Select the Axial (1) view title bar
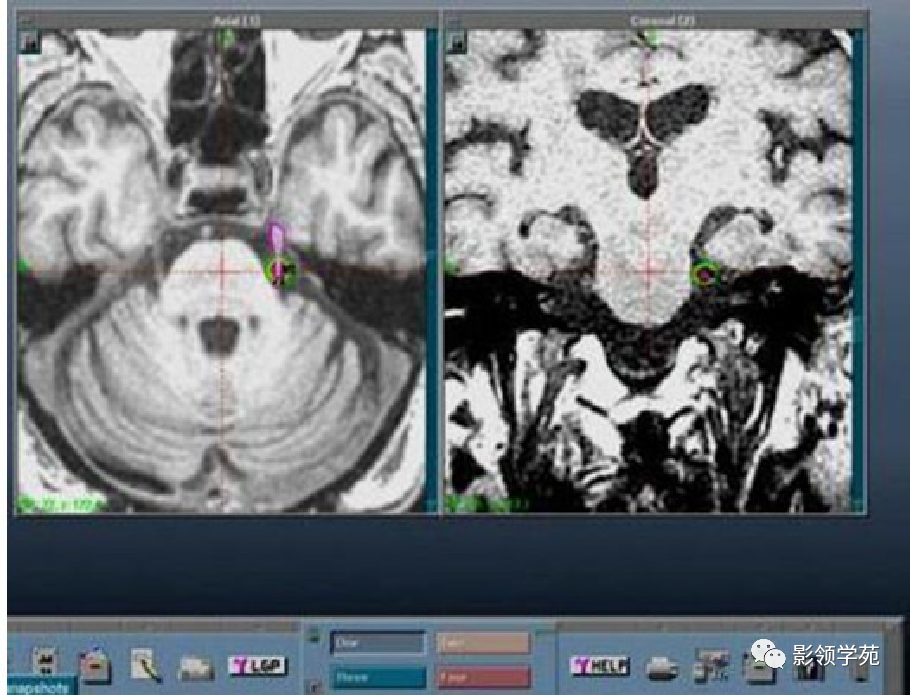Image resolution: width=910 pixels, height=696 pixels. [228, 20]
